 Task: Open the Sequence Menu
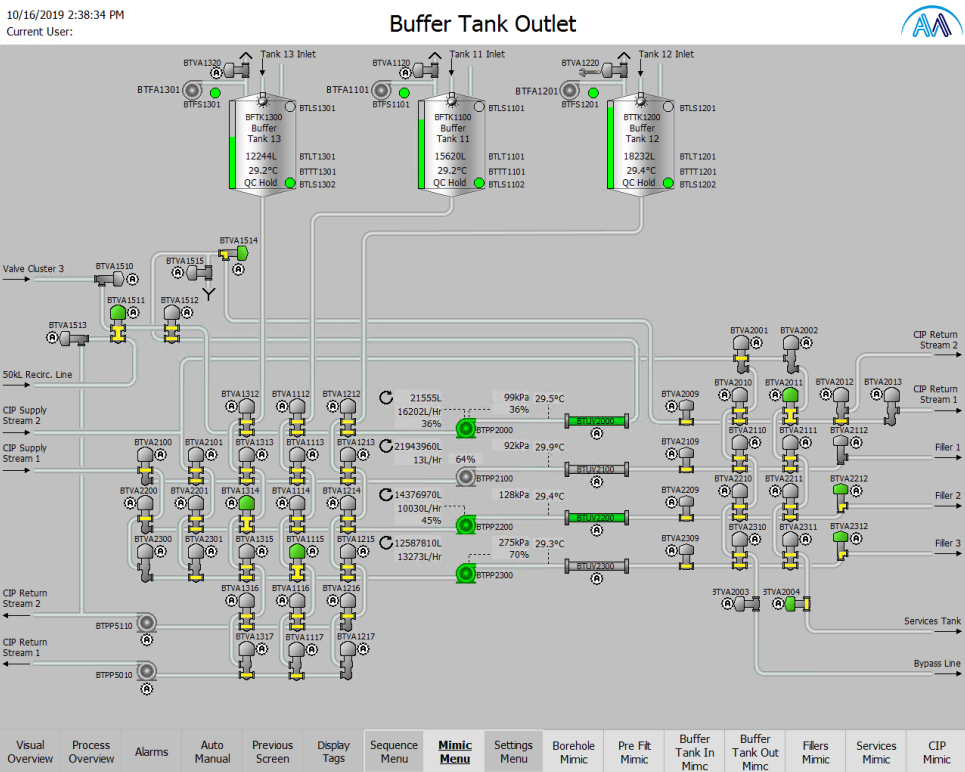(394, 752)
